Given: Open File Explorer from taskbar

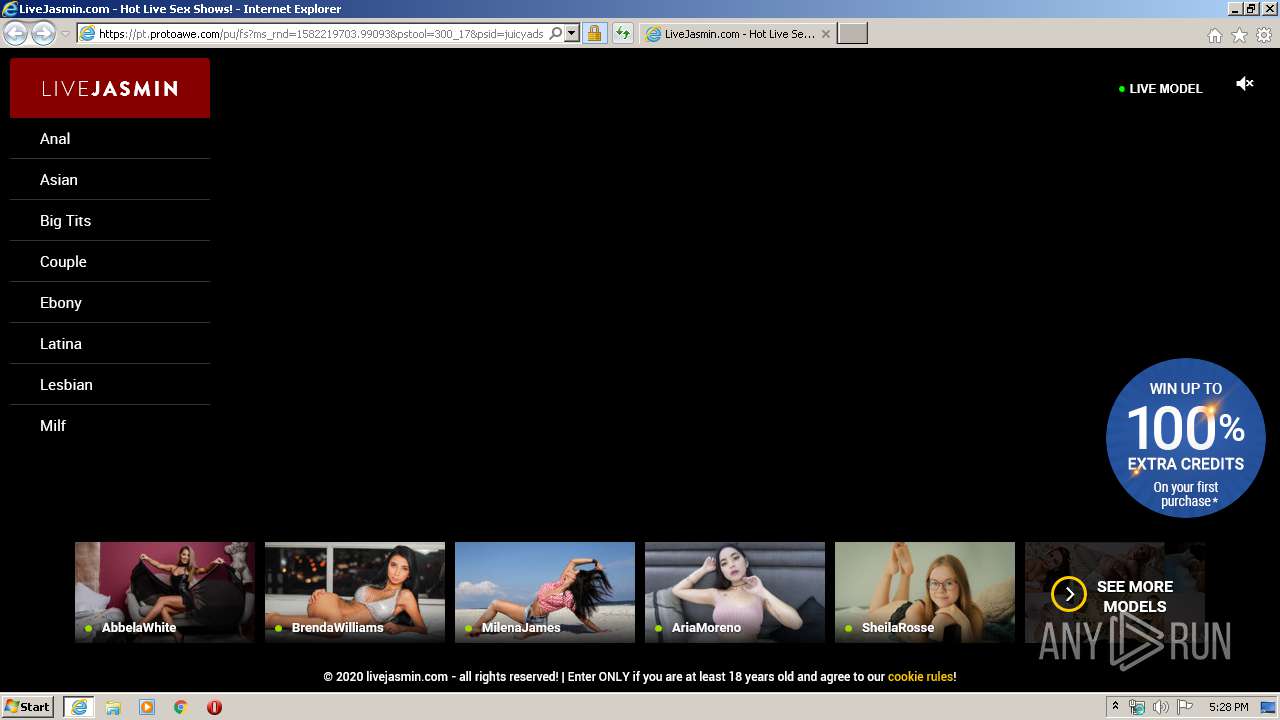Looking at the screenshot, I should 113,707.
